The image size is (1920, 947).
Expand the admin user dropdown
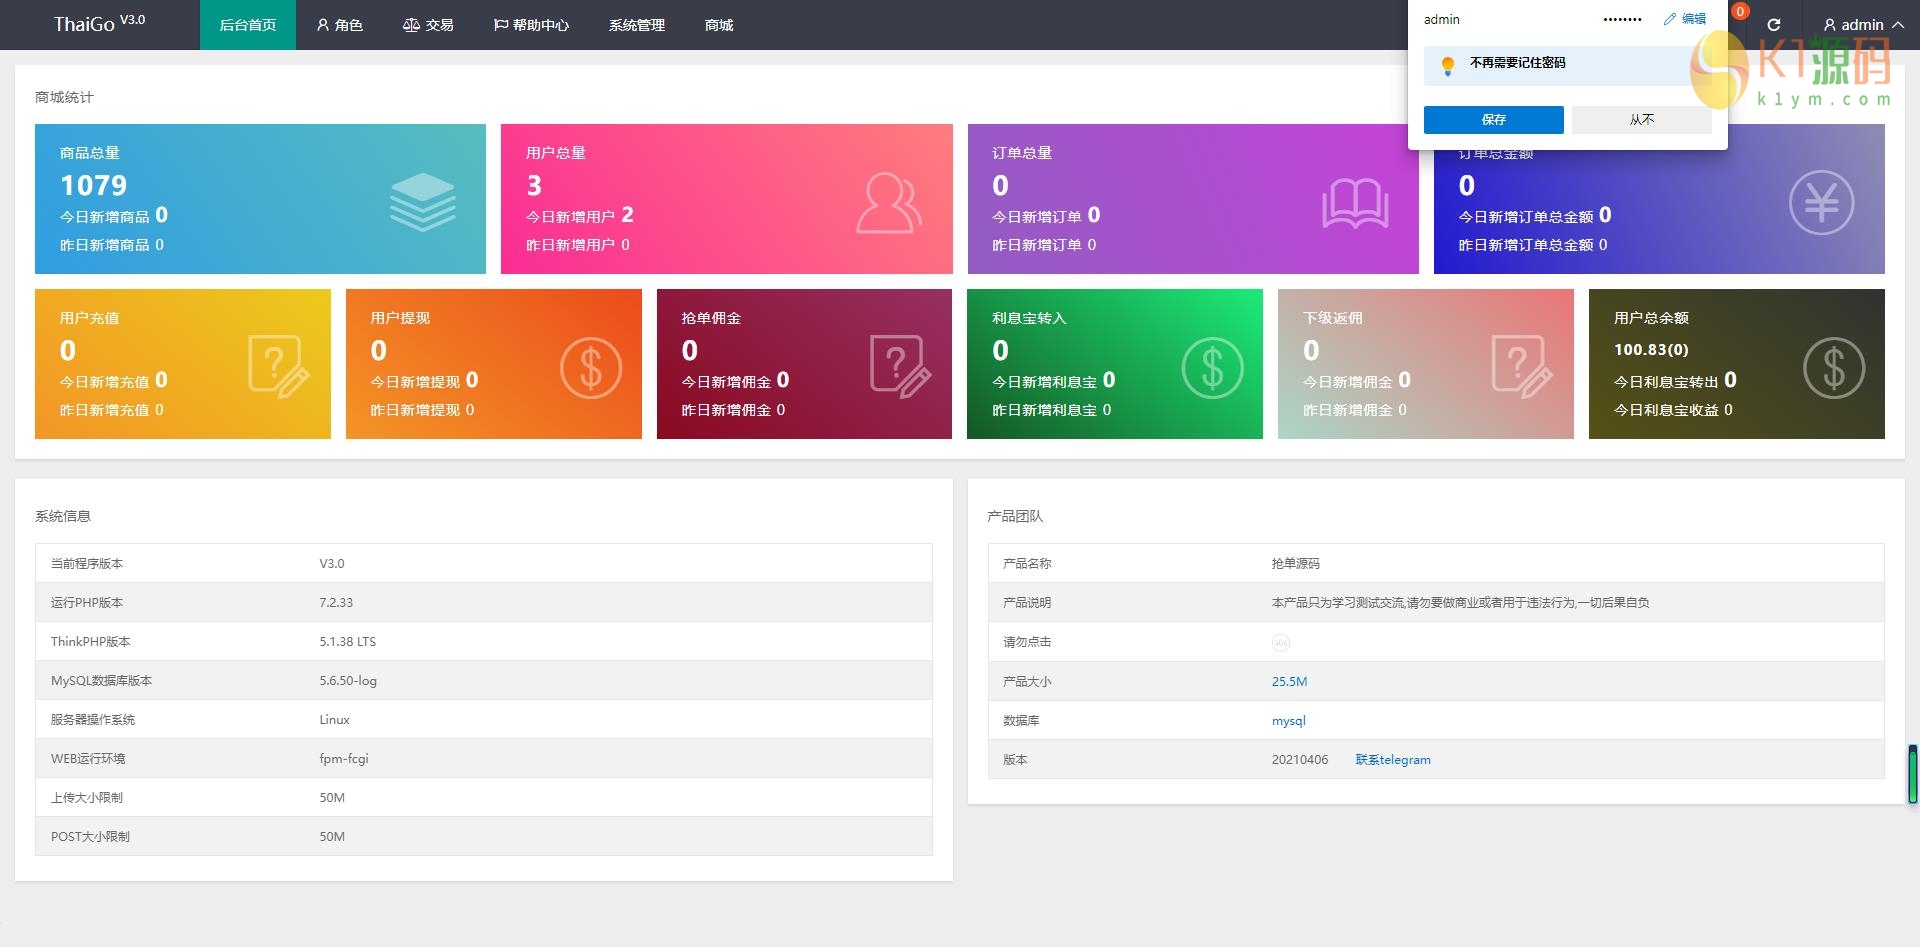tap(1863, 25)
